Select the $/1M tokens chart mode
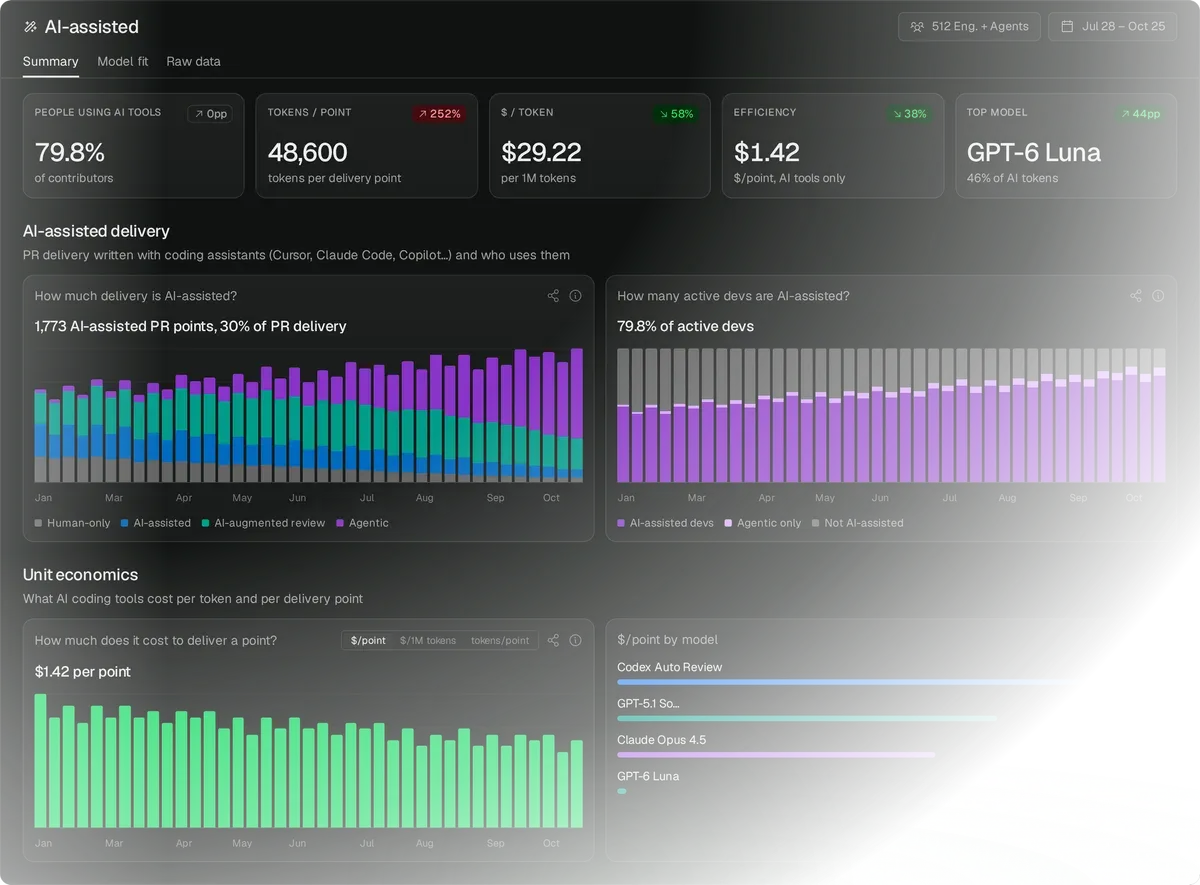This screenshot has width=1200, height=885. click(428, 640)
